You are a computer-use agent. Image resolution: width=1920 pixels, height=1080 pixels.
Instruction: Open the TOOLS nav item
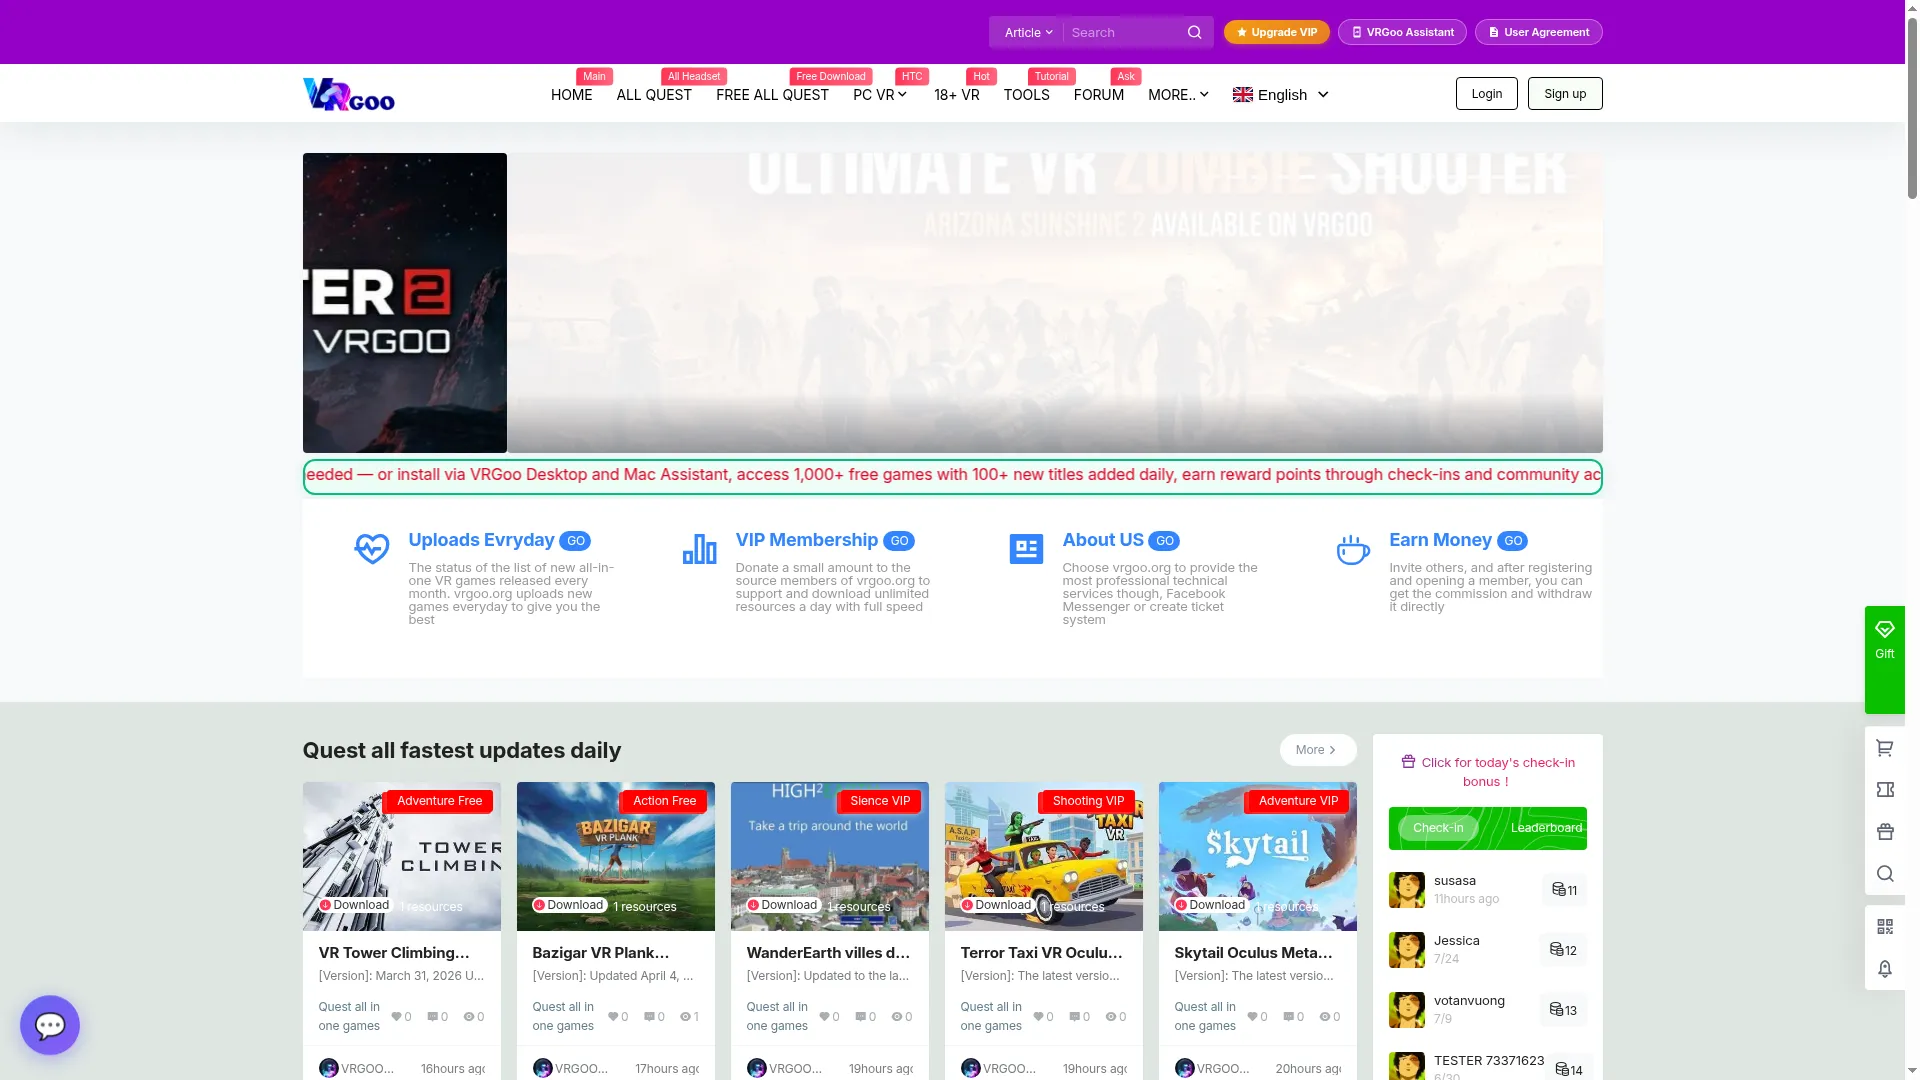[x=1026, y=95]
